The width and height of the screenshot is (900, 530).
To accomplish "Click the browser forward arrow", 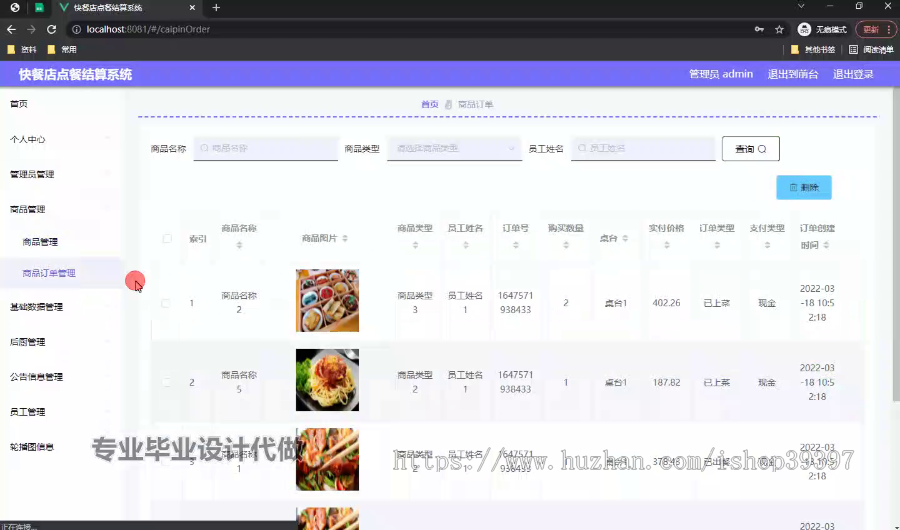I will click(31, 29).
